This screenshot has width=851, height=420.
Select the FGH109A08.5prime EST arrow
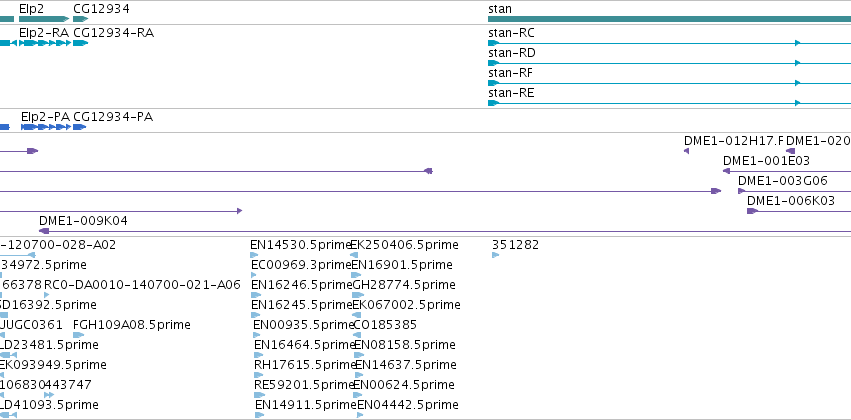[x=78, y=335]
